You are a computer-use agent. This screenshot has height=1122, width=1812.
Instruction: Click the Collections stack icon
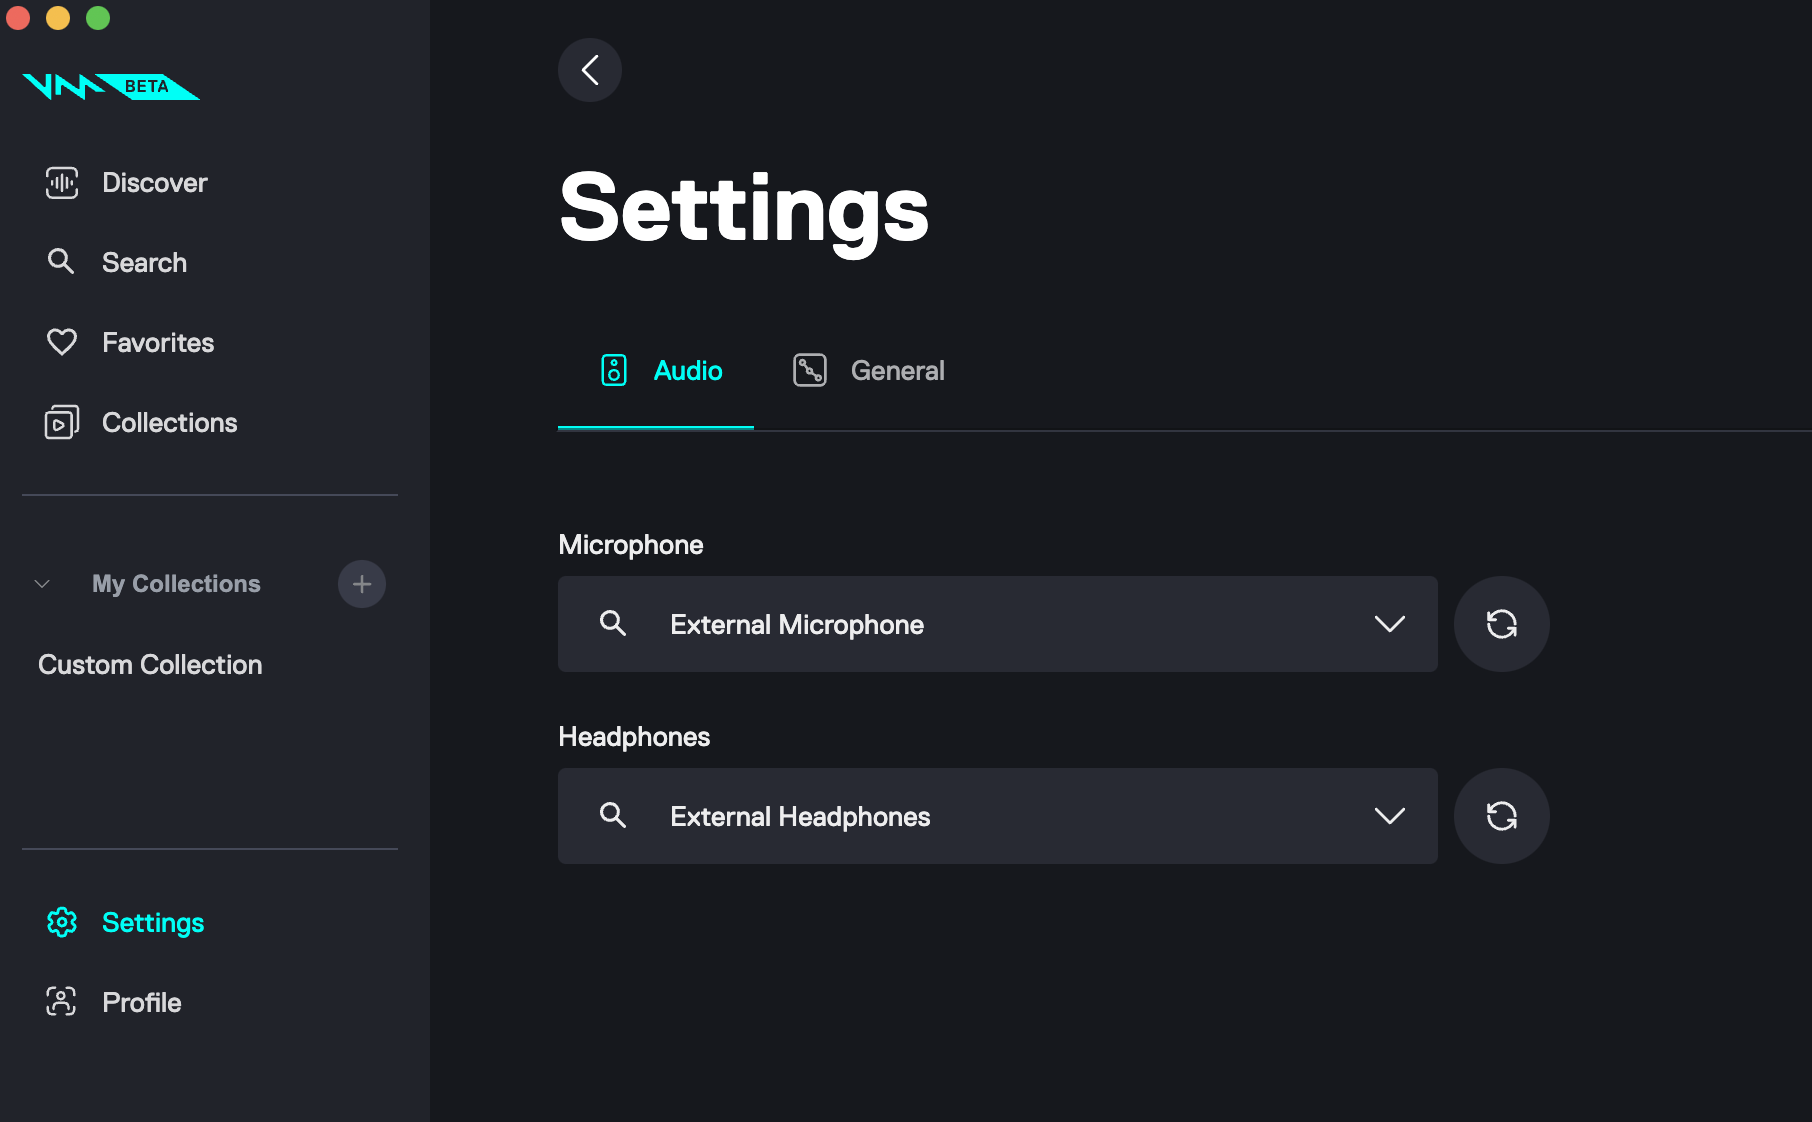[x=62, y=423]
